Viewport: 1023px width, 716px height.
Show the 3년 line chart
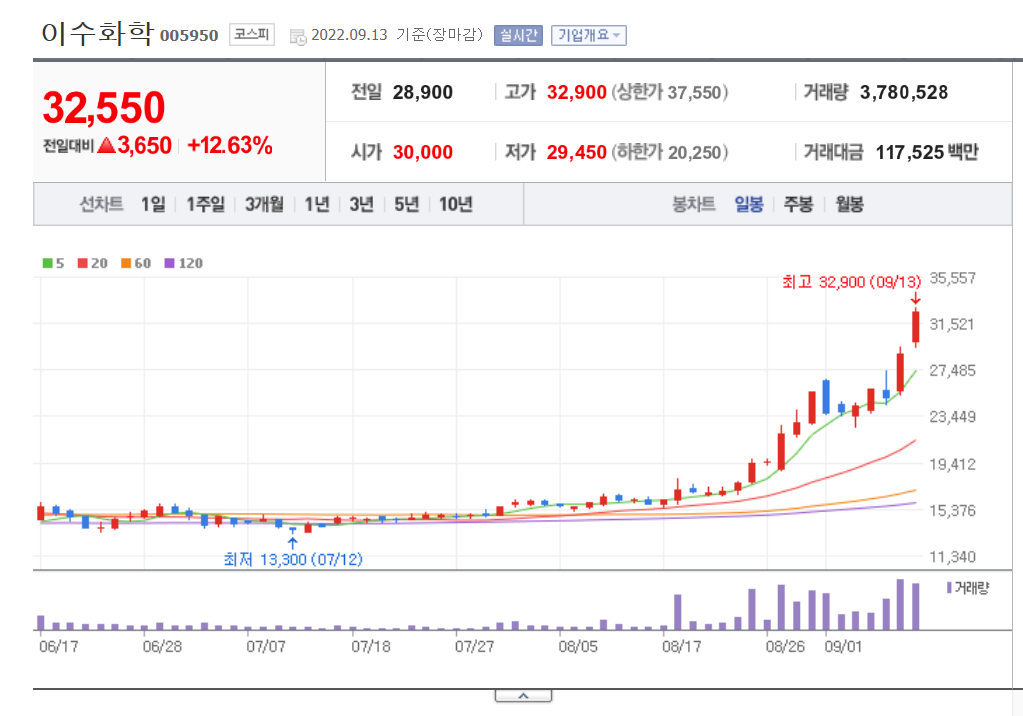coord(361,204)
